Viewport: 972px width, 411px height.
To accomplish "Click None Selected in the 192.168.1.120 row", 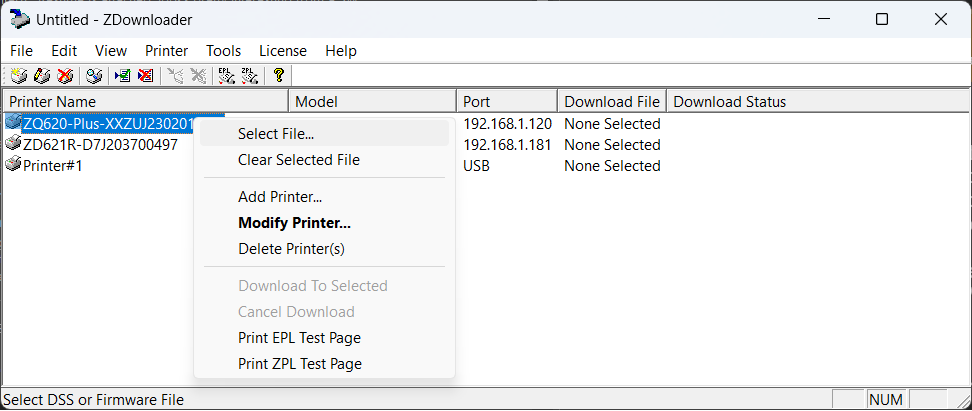I will click(x=612, y=124).
